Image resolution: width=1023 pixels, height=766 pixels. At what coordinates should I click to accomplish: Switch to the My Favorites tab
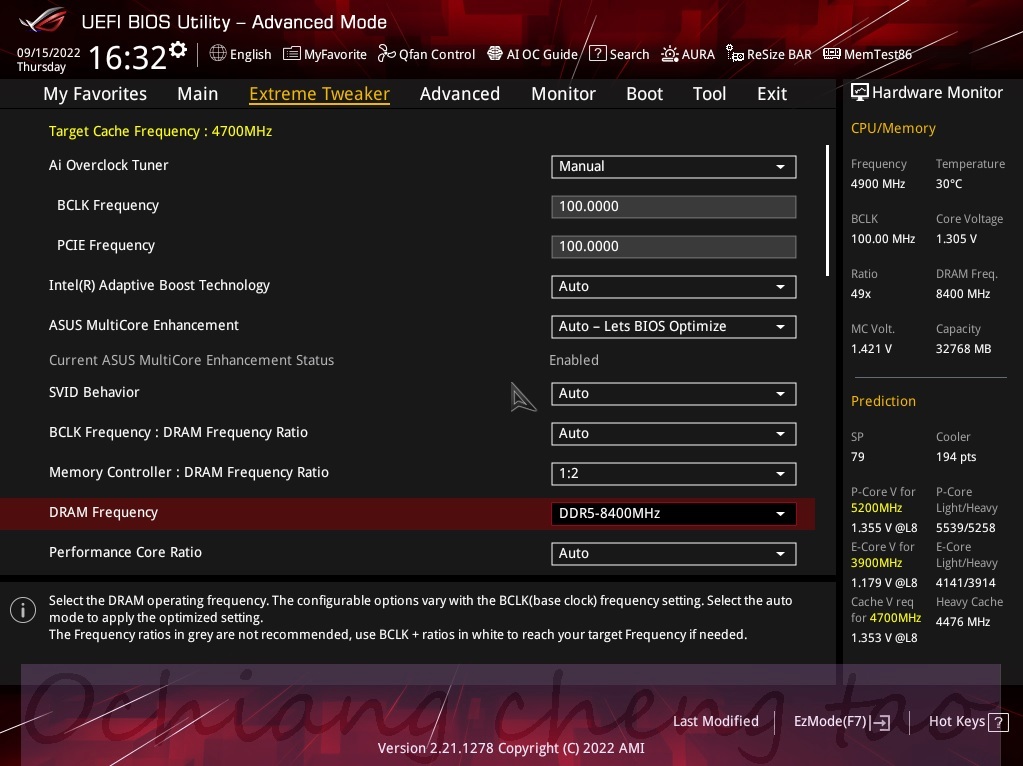point(95,94)
